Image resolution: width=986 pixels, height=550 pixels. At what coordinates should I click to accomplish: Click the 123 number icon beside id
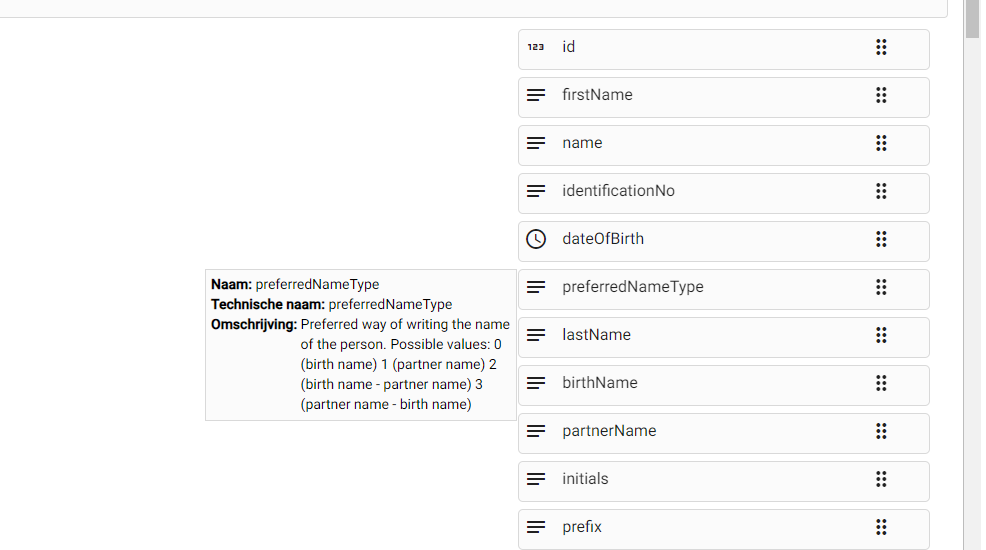point(536,47)
